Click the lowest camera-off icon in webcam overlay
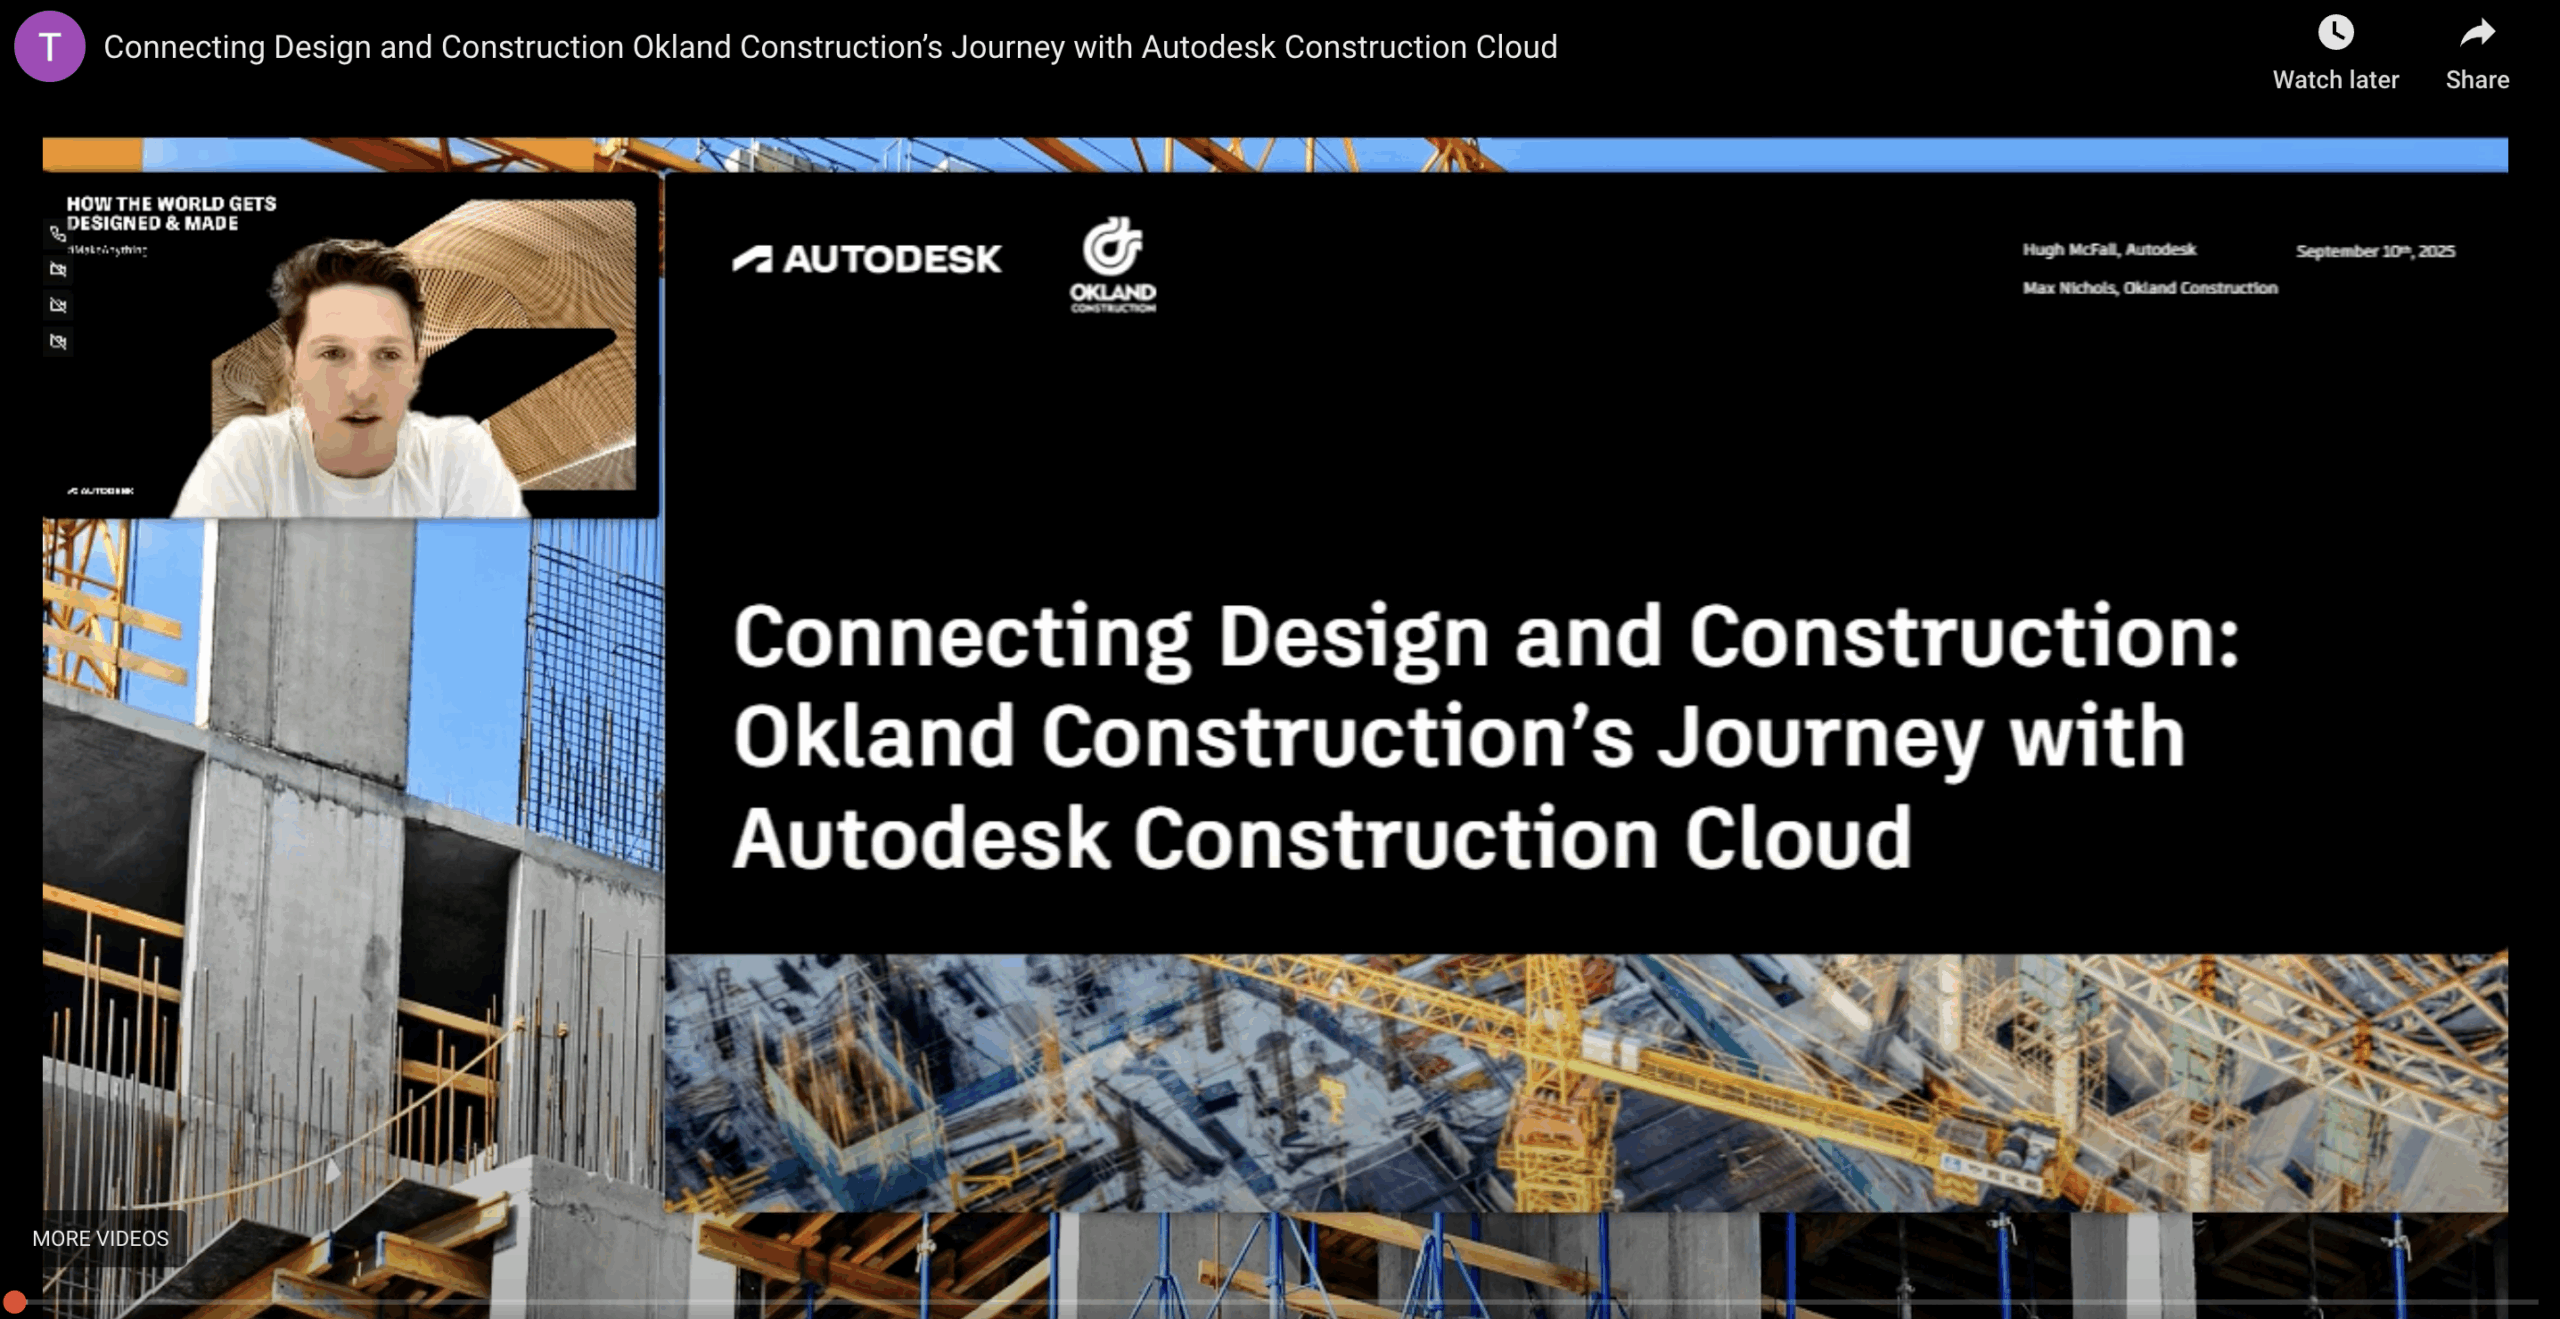2560x1319 pixels. (x=58, y=342)
